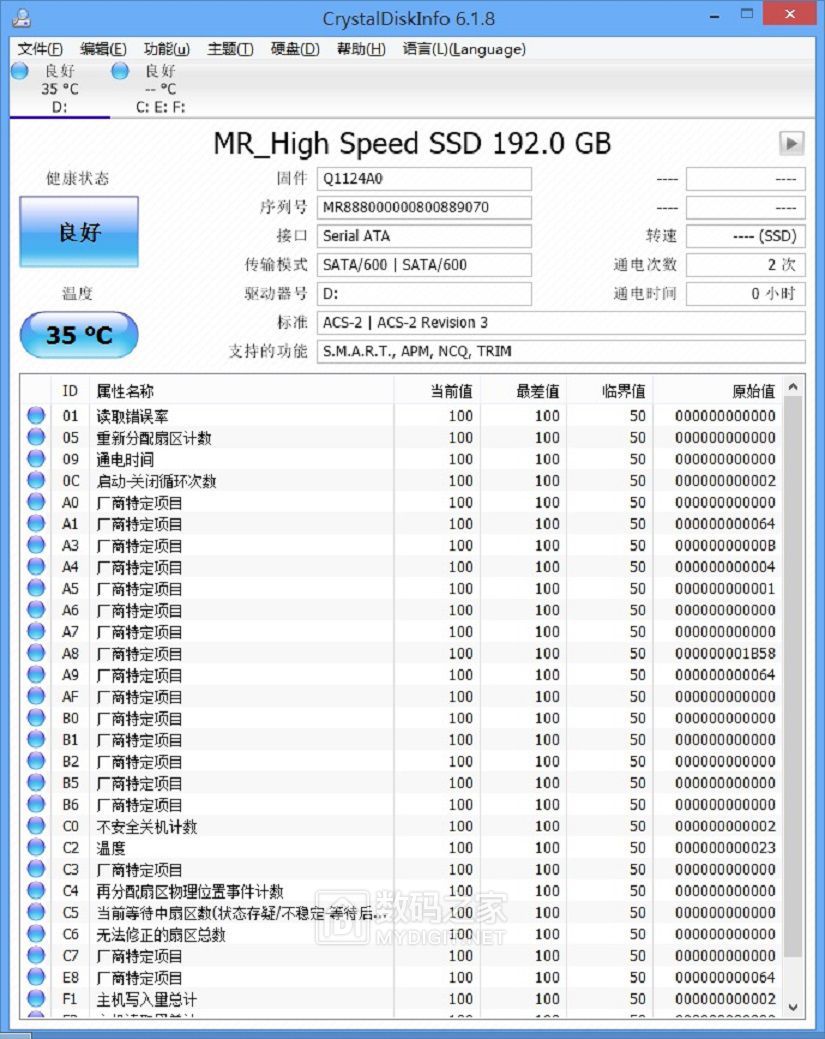Image resolution: width=825 pixels, height=1039 pixels.
Task: Click the 固件 firmware field Q1124A0
Action: coord(424,179)
